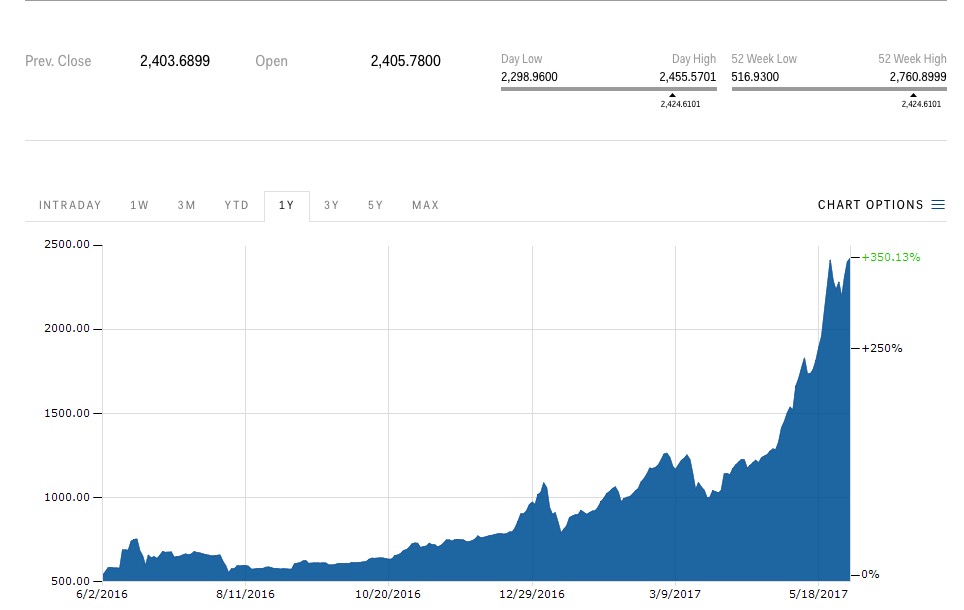Image resolution: width=964 pixels, height=610 pixels.
Task: Select the YTD range tab
Action: (237, 206)
